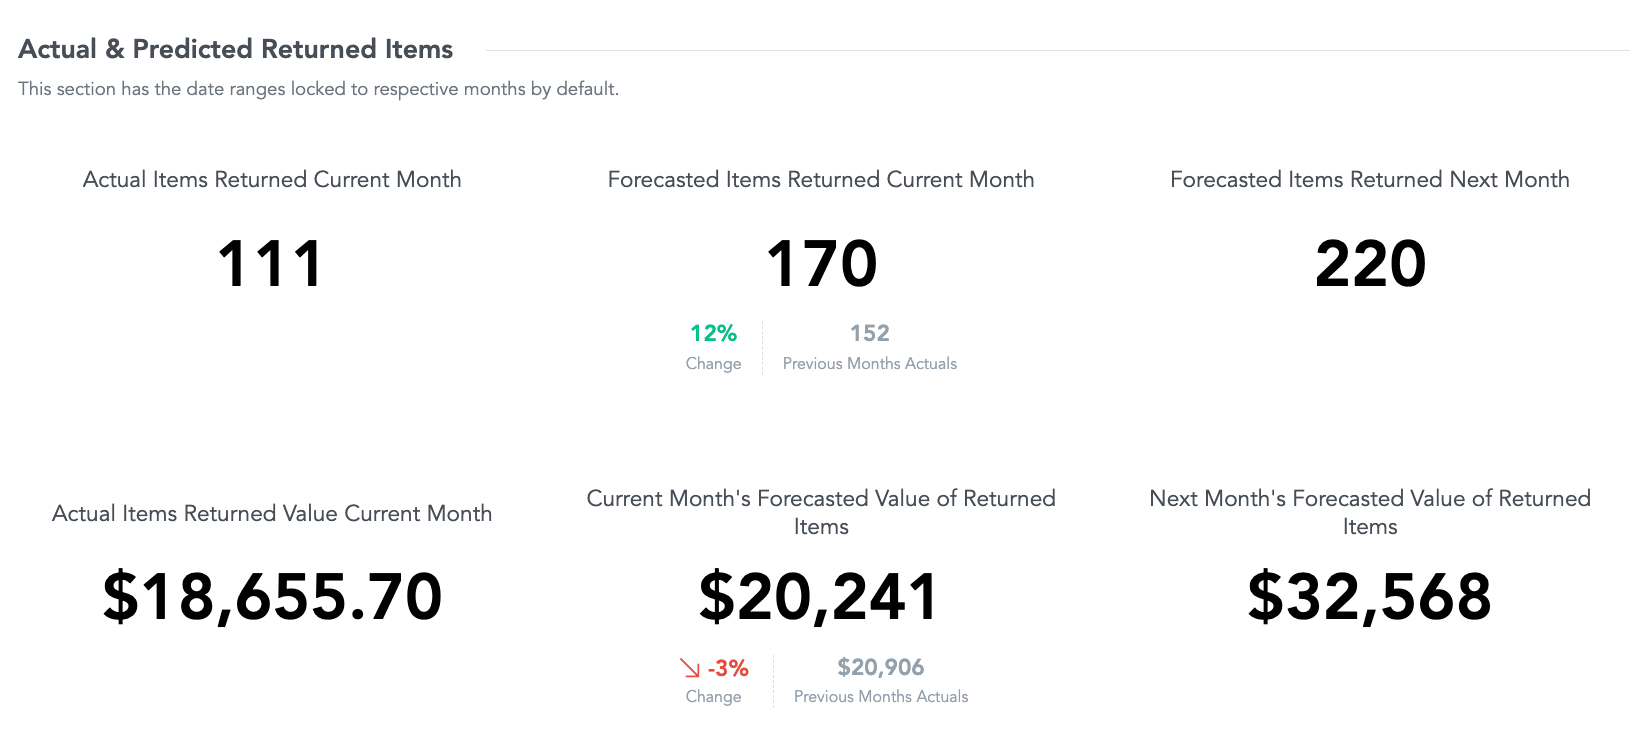Open Actual Items Returned Value Current Month title

pos(272,514)
